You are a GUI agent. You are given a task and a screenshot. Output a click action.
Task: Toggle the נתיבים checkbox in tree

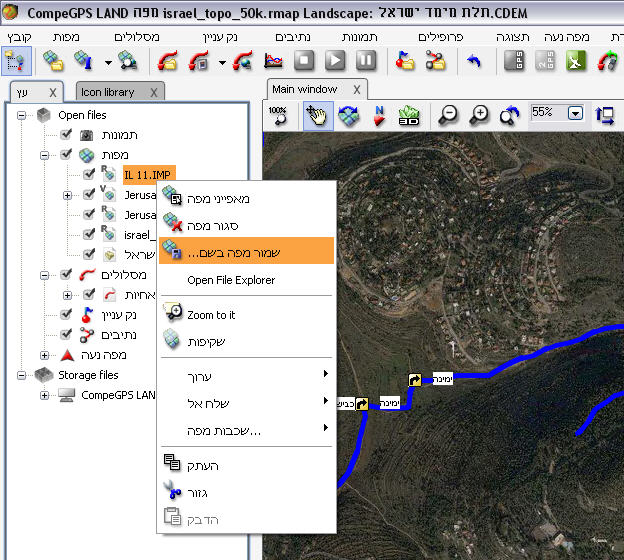[66, 335]
